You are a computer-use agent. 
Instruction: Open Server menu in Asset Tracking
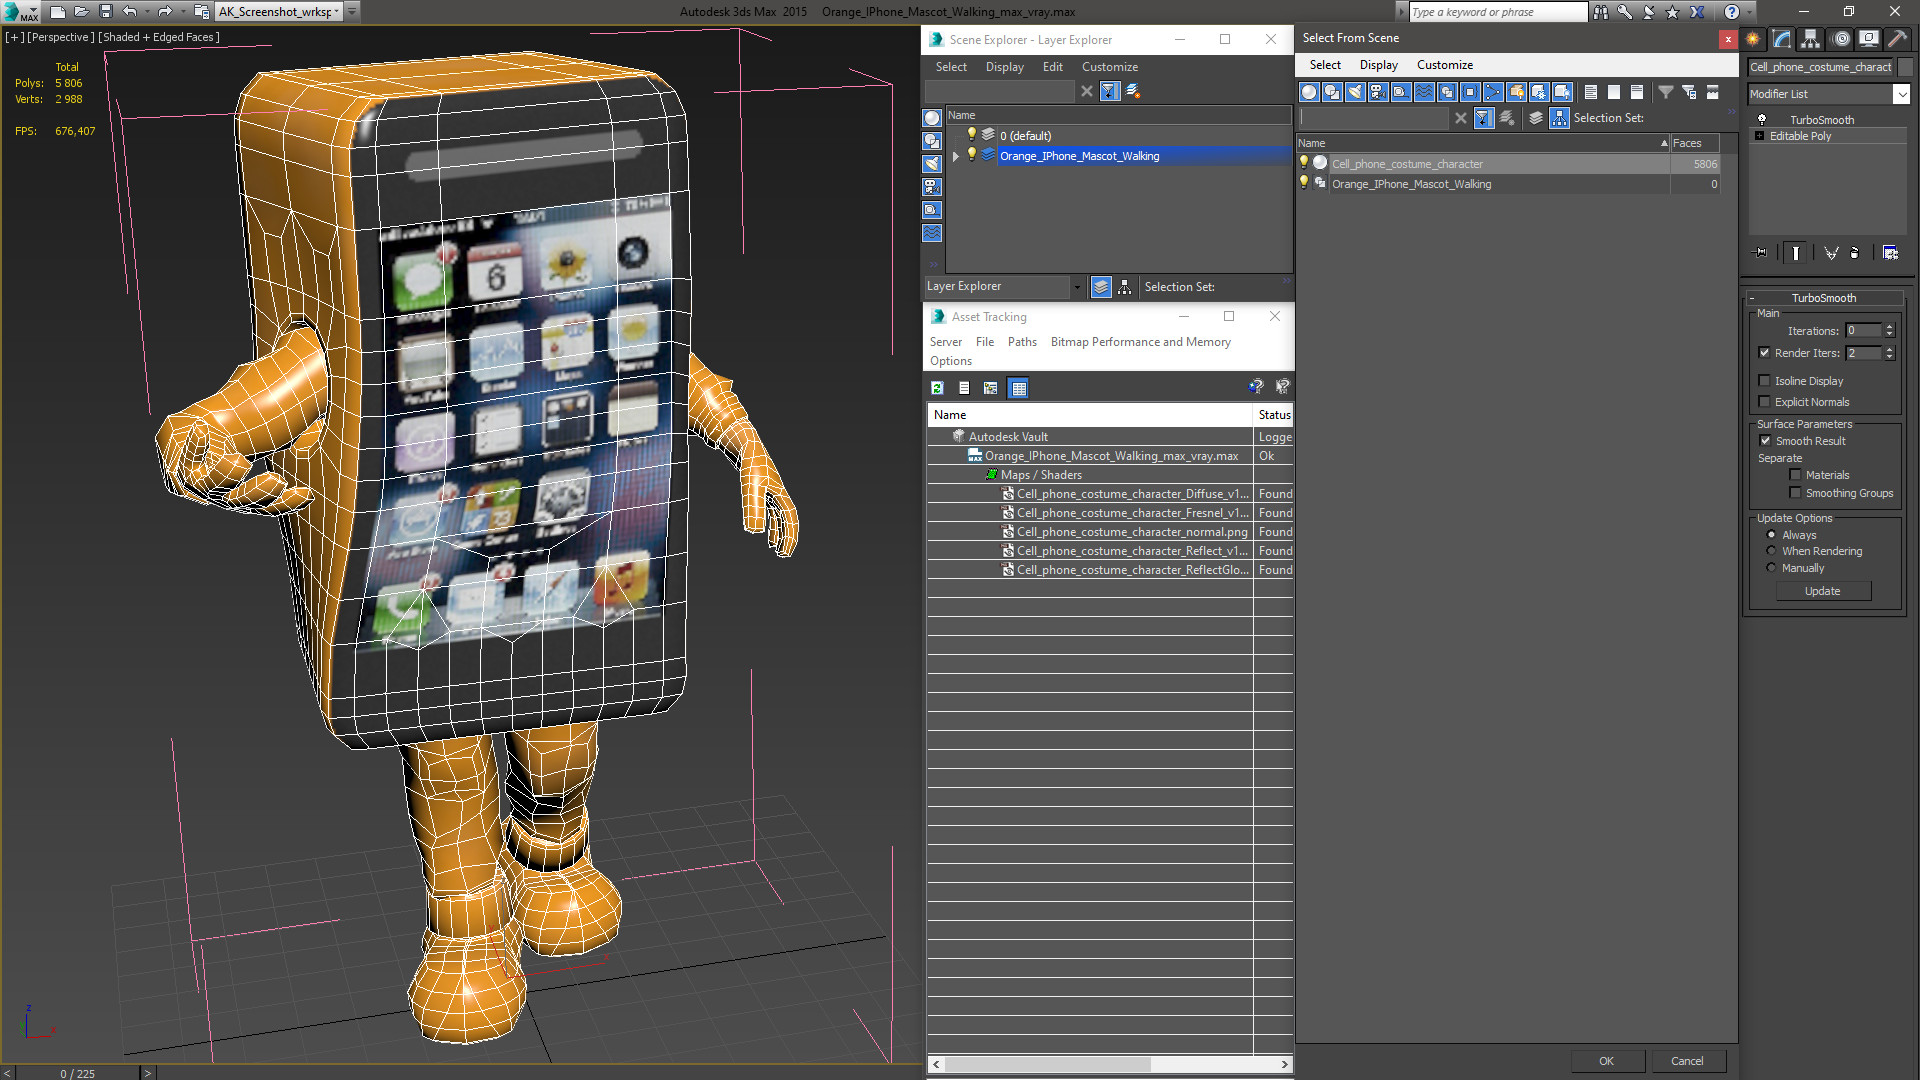coord(945,342)
